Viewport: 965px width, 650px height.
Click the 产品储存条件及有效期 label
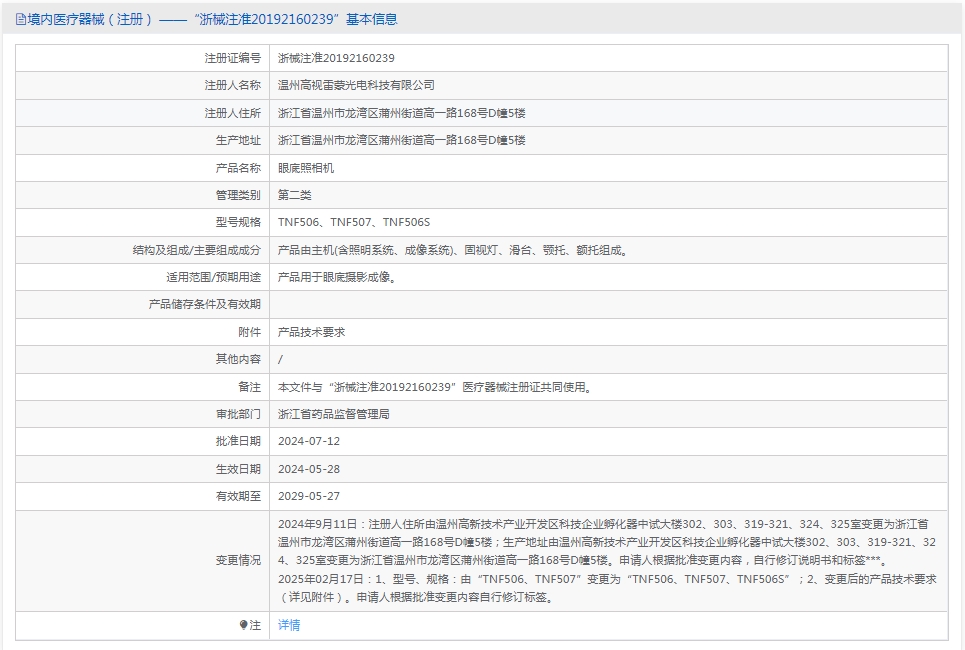[205, 305]
